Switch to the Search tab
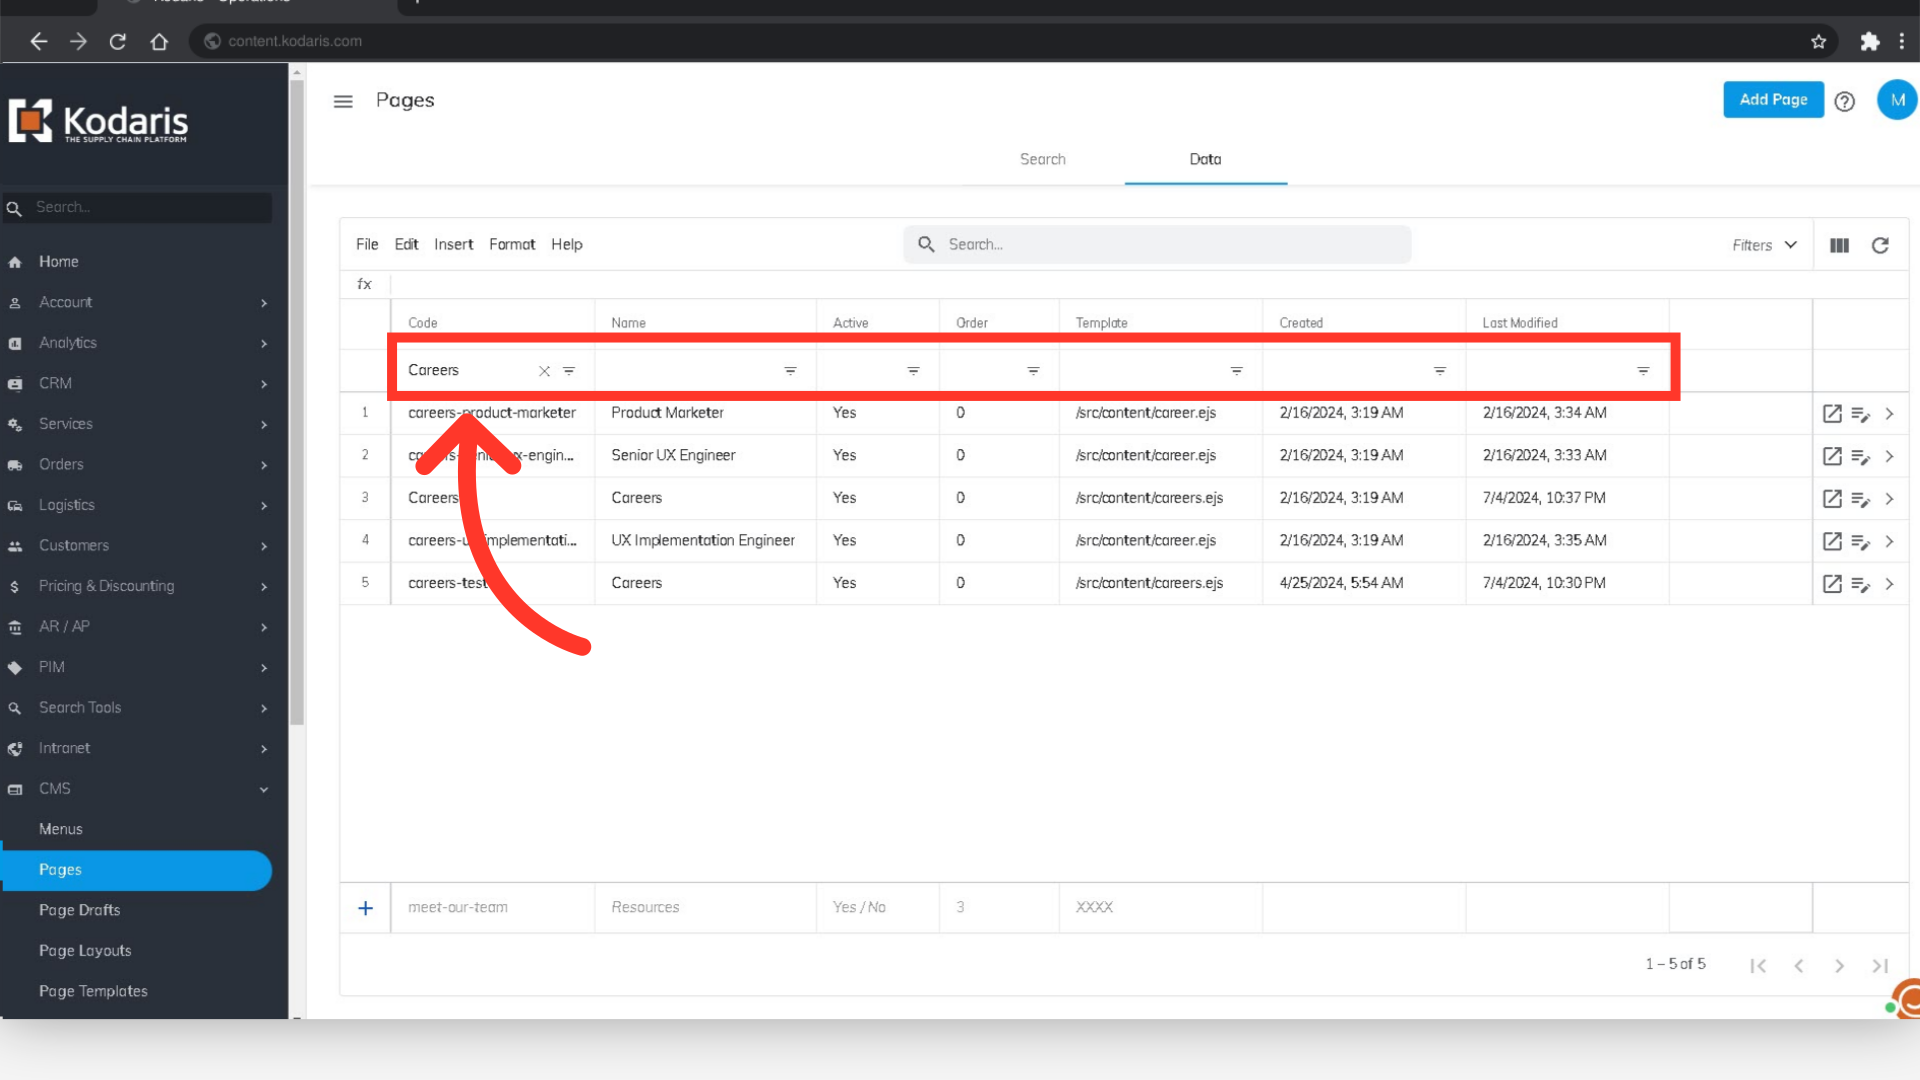 tap(1042, 159)
